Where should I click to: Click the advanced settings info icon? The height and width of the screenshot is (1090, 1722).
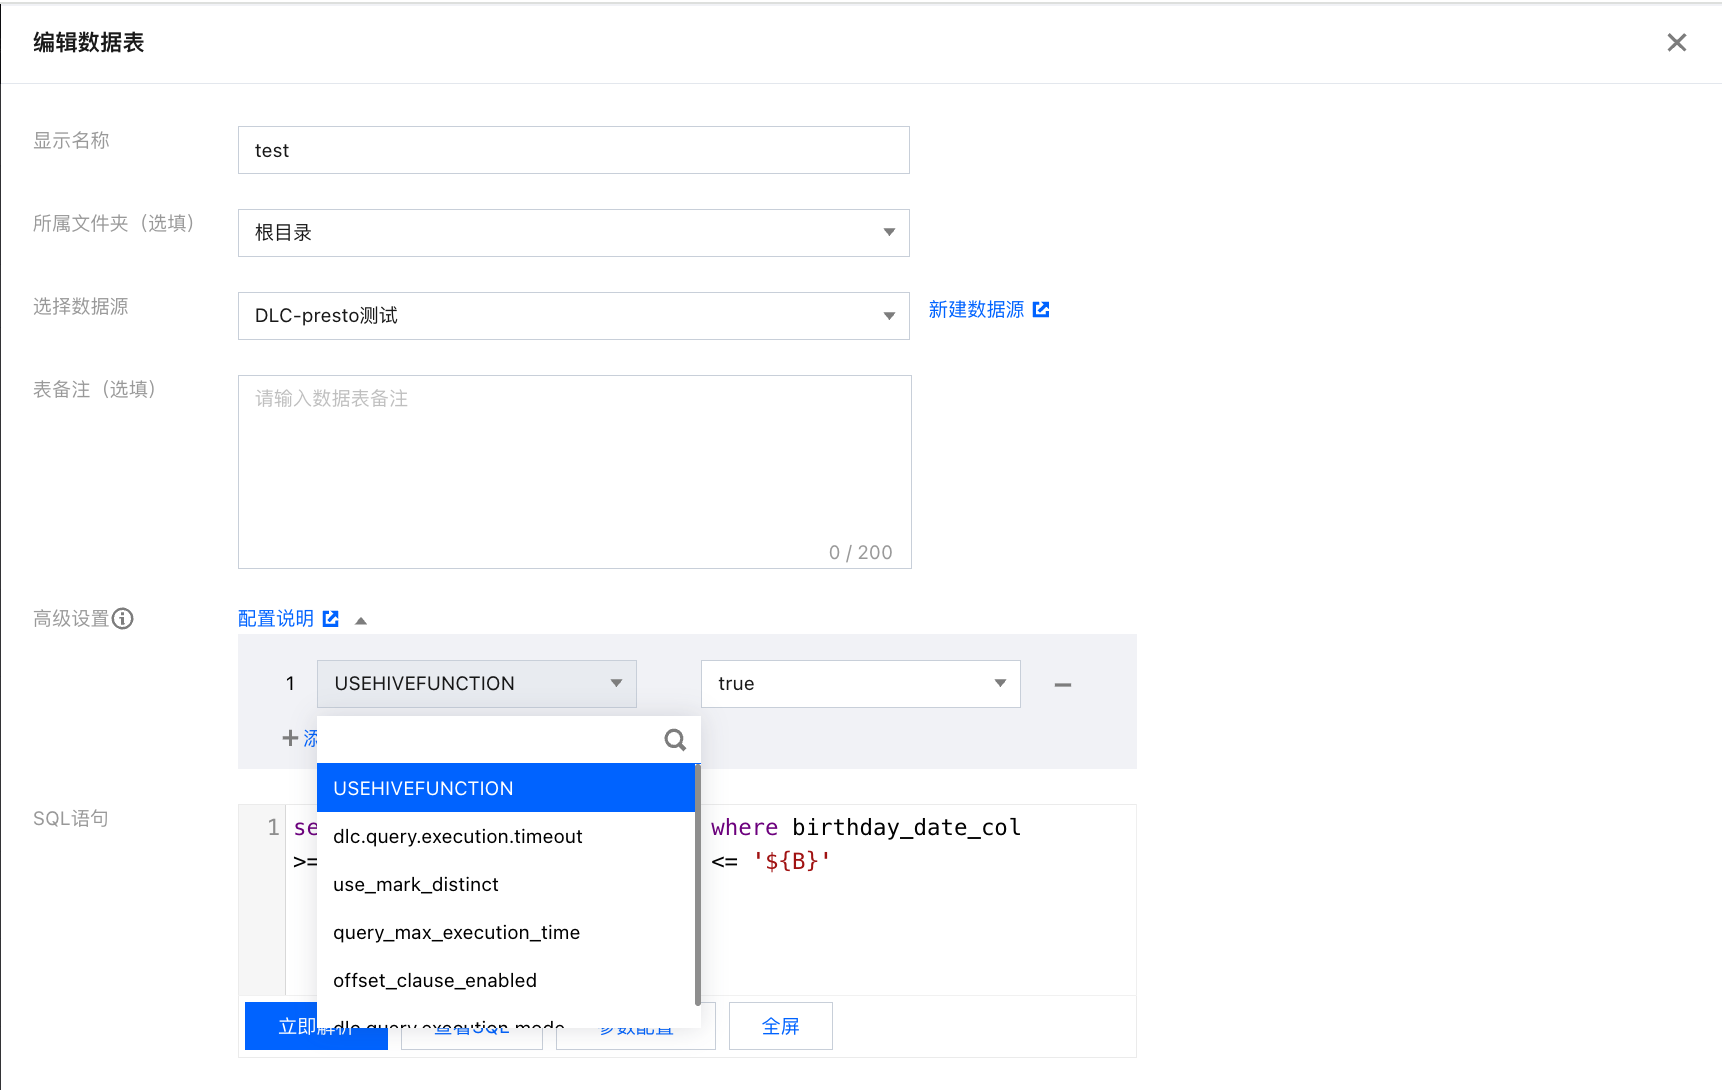coord(123,619)
